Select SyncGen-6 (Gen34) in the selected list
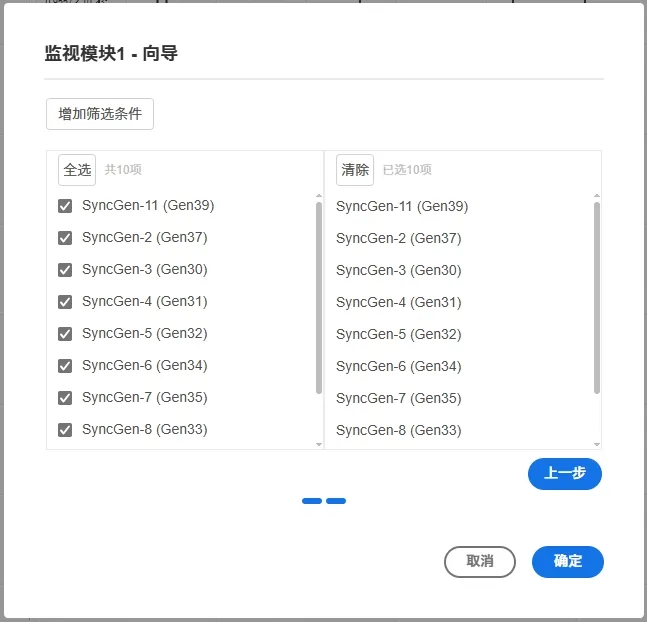This screenshot has width=647, height=622. [399, 367]
